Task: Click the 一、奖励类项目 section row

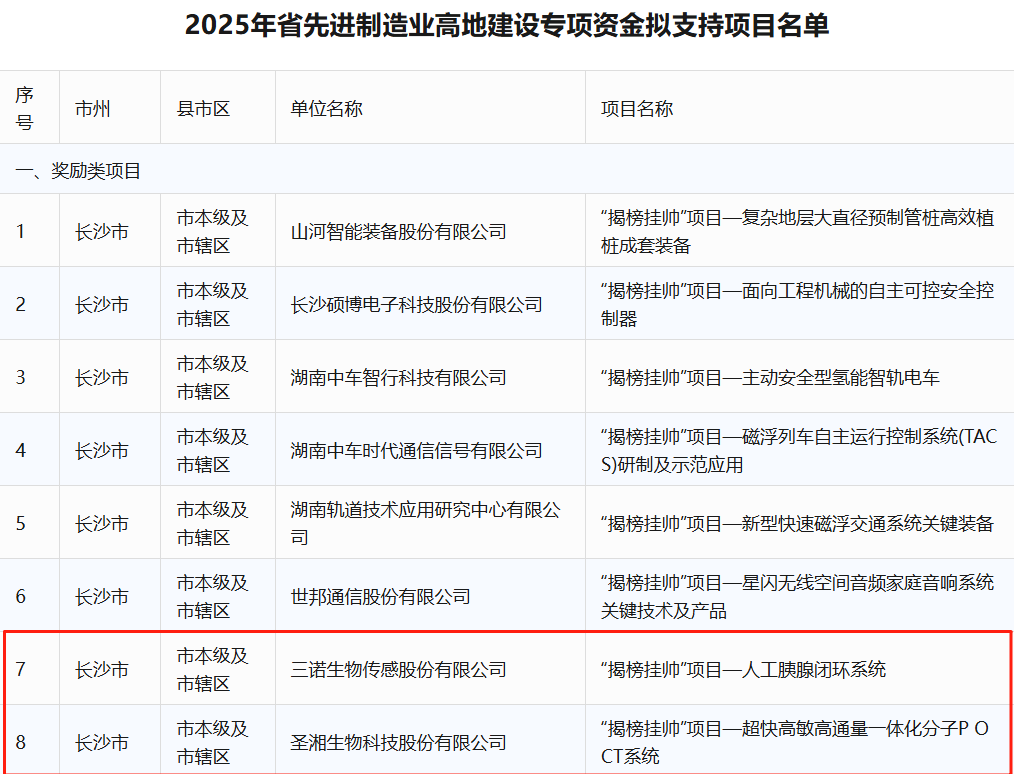Action: (507, 171)
